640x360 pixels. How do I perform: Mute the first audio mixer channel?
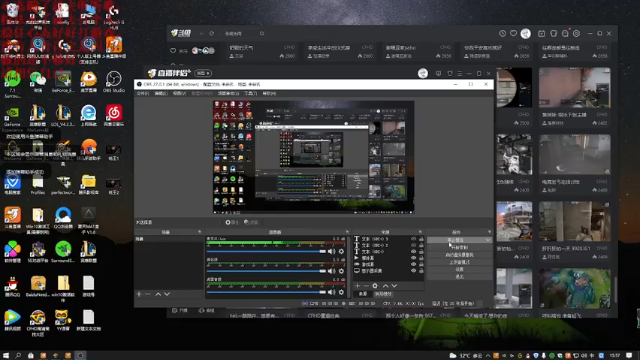[331, 251]
